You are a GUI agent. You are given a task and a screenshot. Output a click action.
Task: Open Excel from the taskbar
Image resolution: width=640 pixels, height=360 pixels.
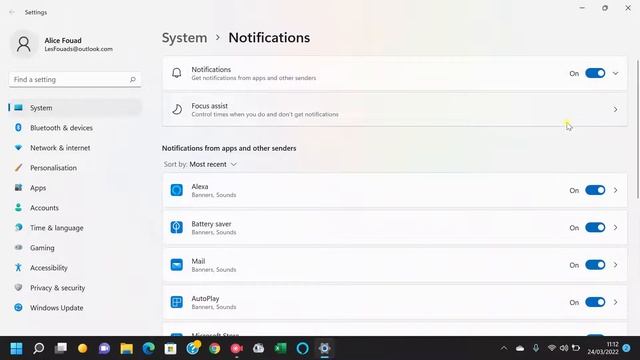(280, 348)
